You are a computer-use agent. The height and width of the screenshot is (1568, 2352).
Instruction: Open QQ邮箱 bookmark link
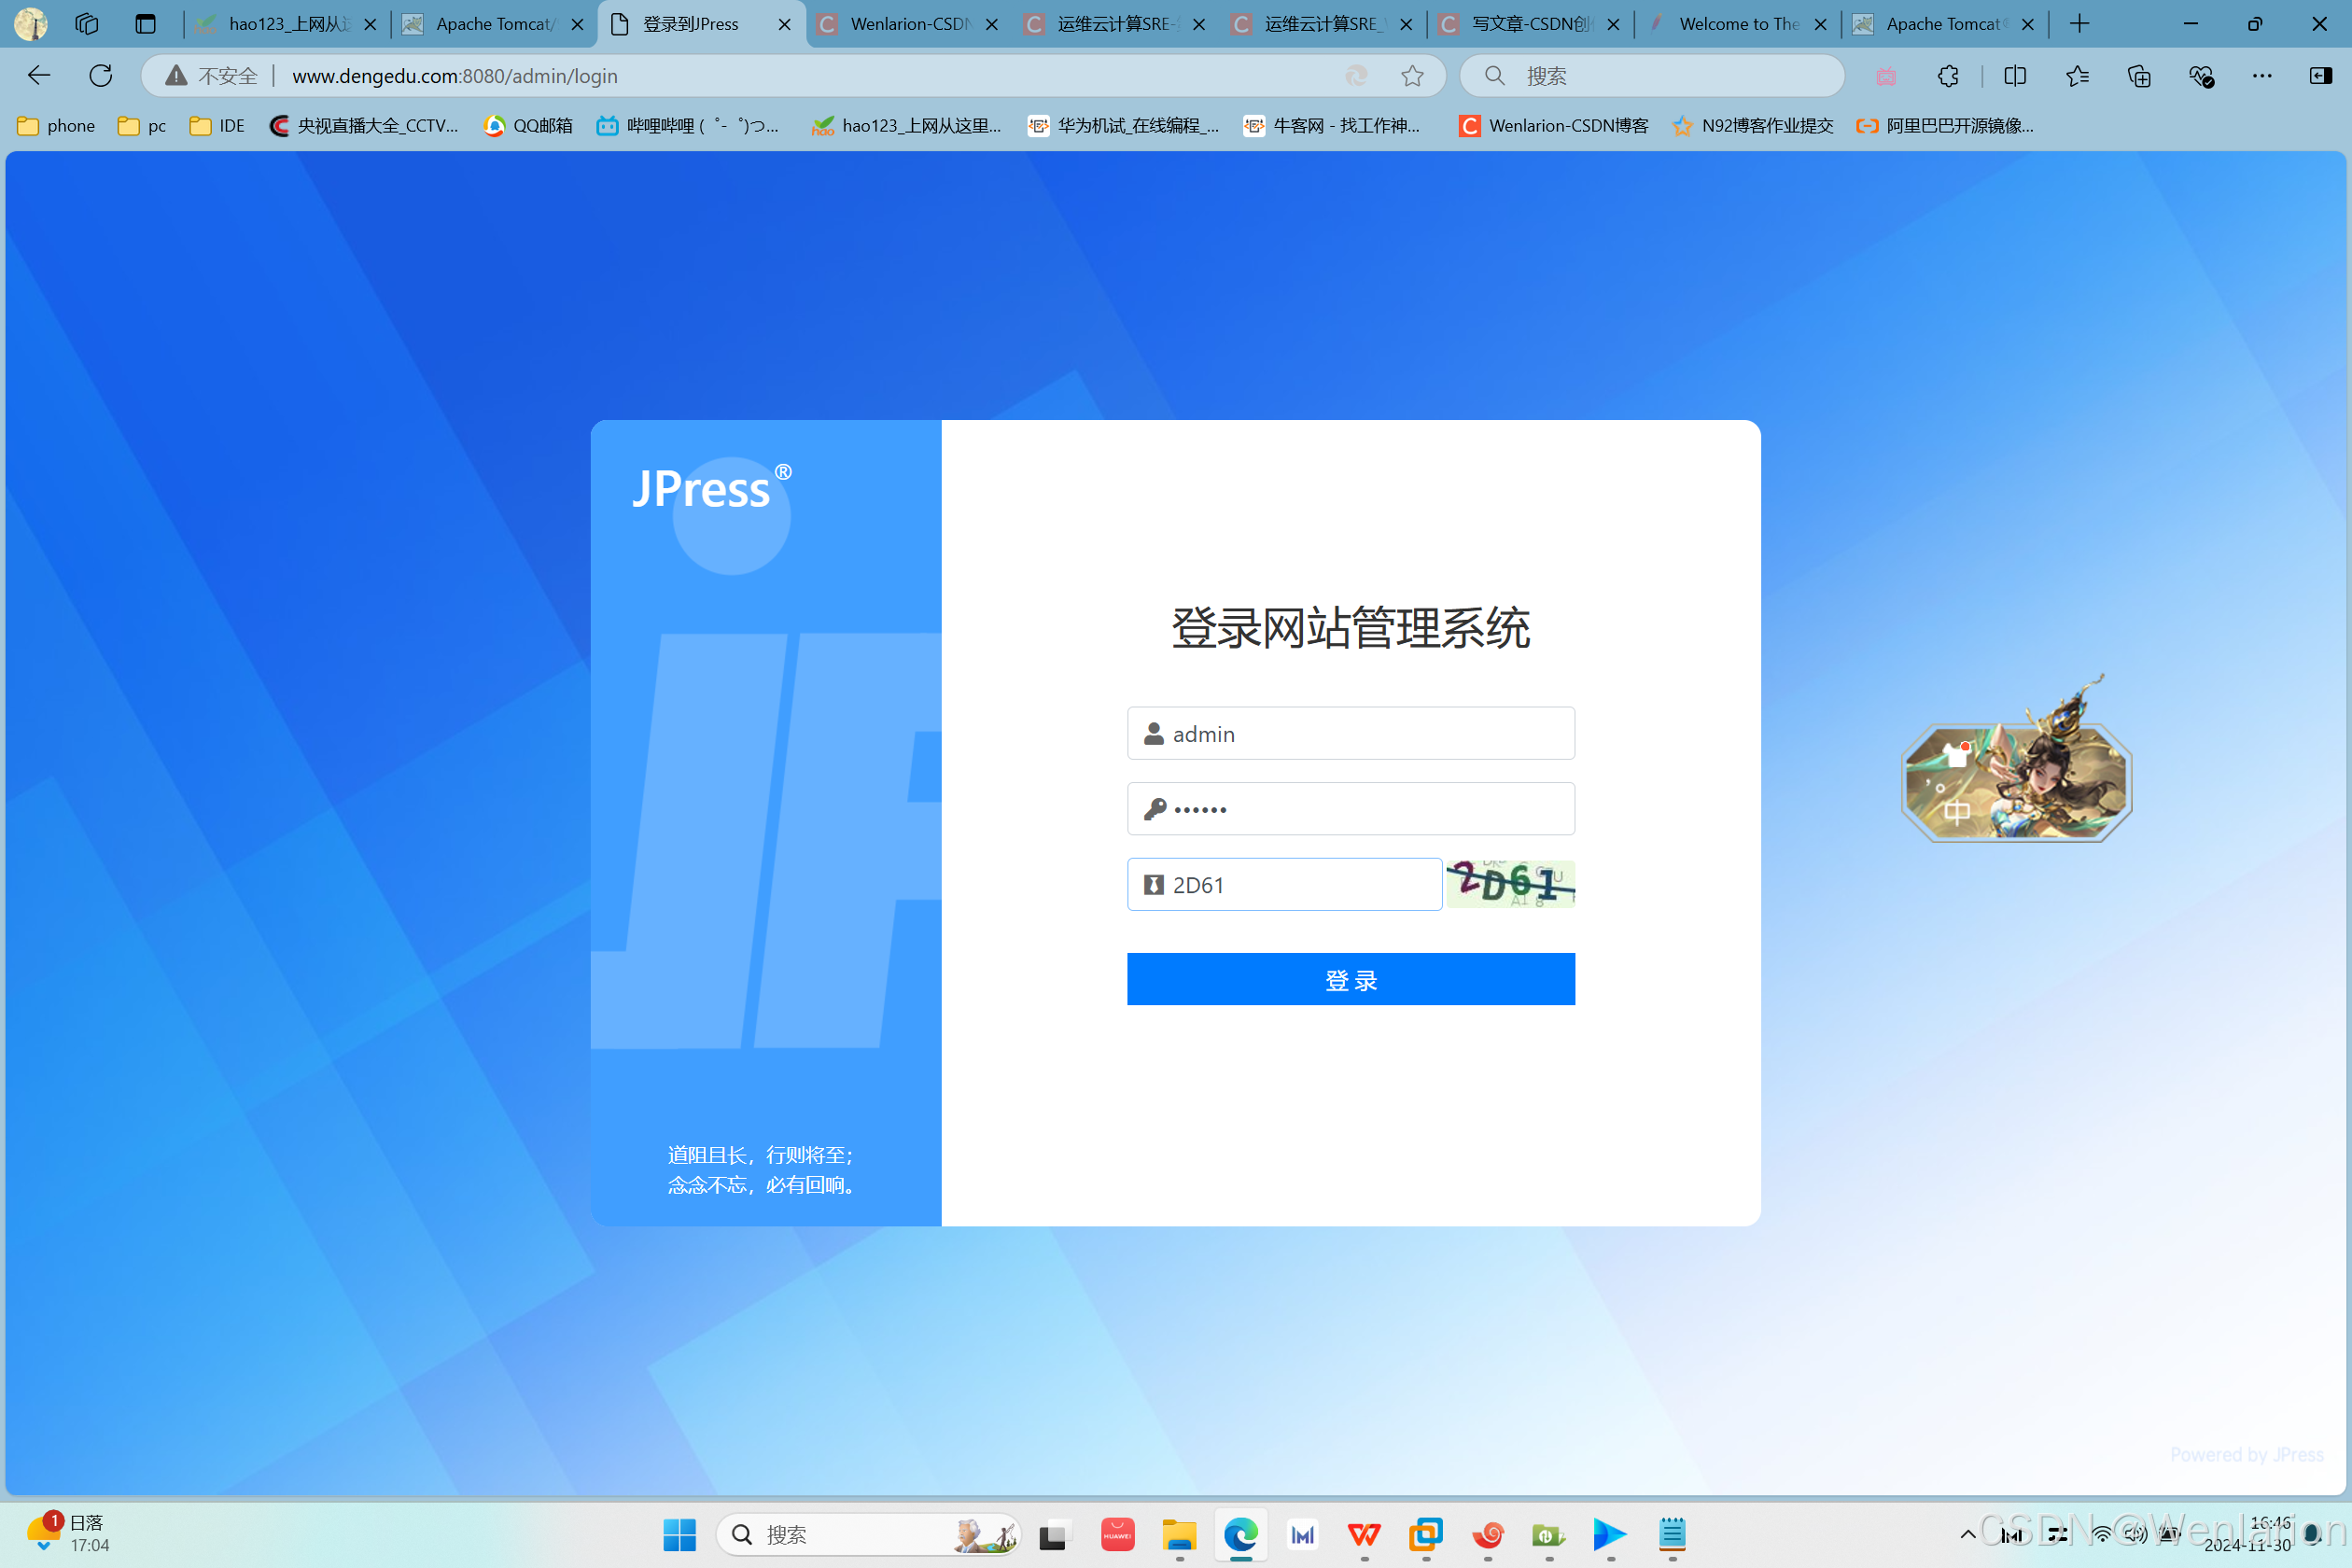point(528,126)
